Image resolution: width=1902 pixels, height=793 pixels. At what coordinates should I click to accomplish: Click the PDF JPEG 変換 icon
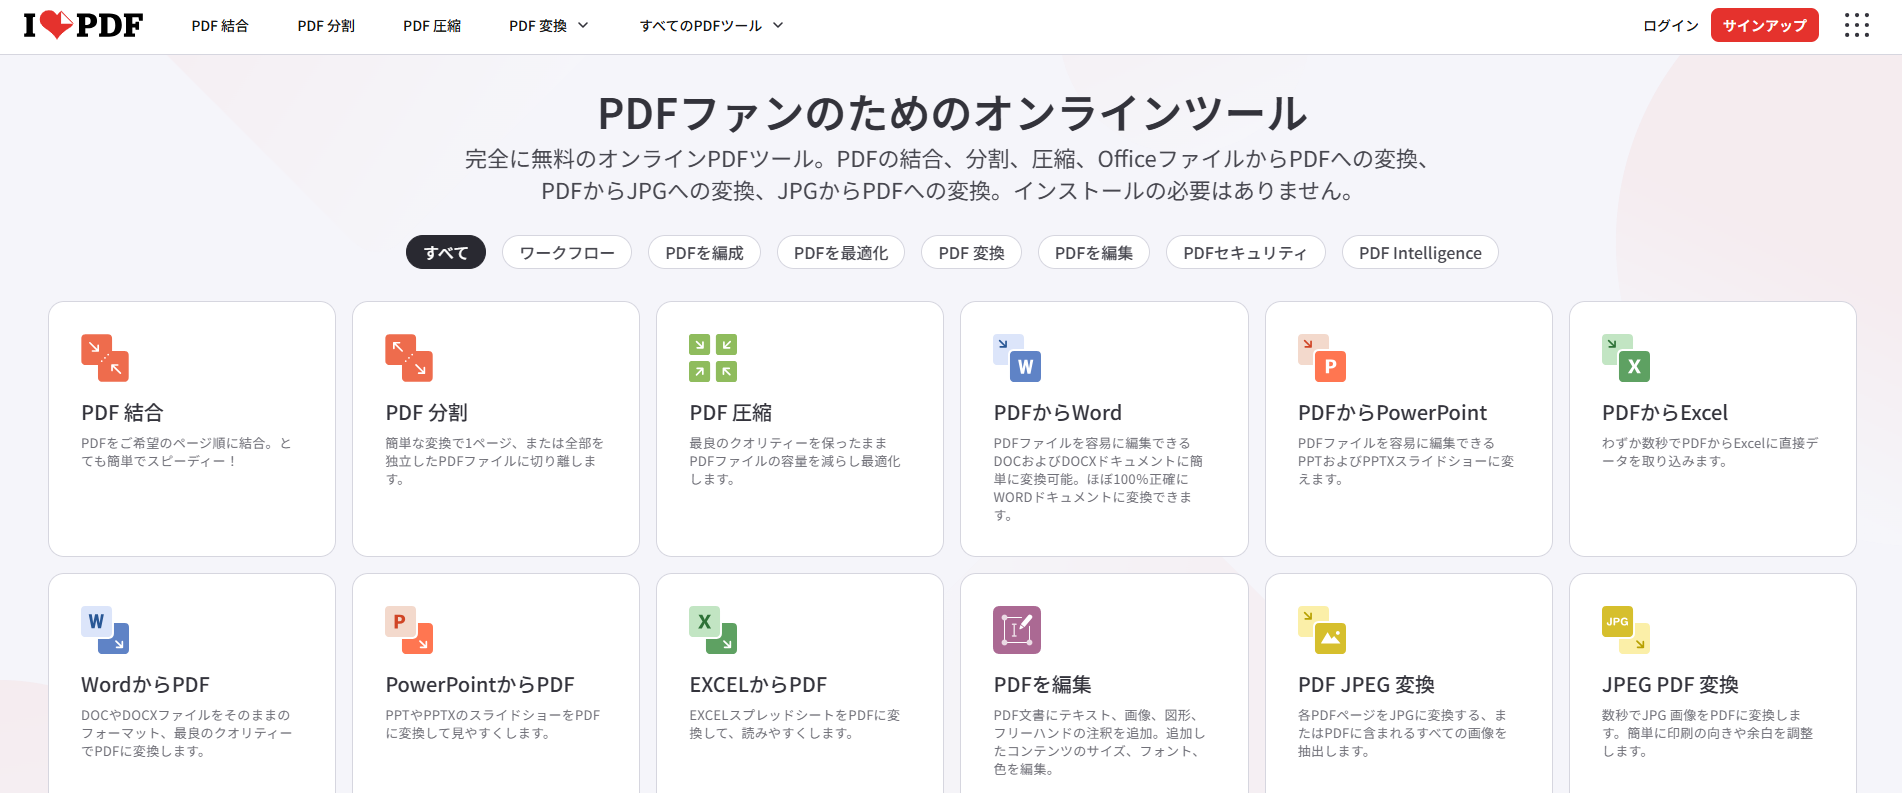(x=1322, y=630)
